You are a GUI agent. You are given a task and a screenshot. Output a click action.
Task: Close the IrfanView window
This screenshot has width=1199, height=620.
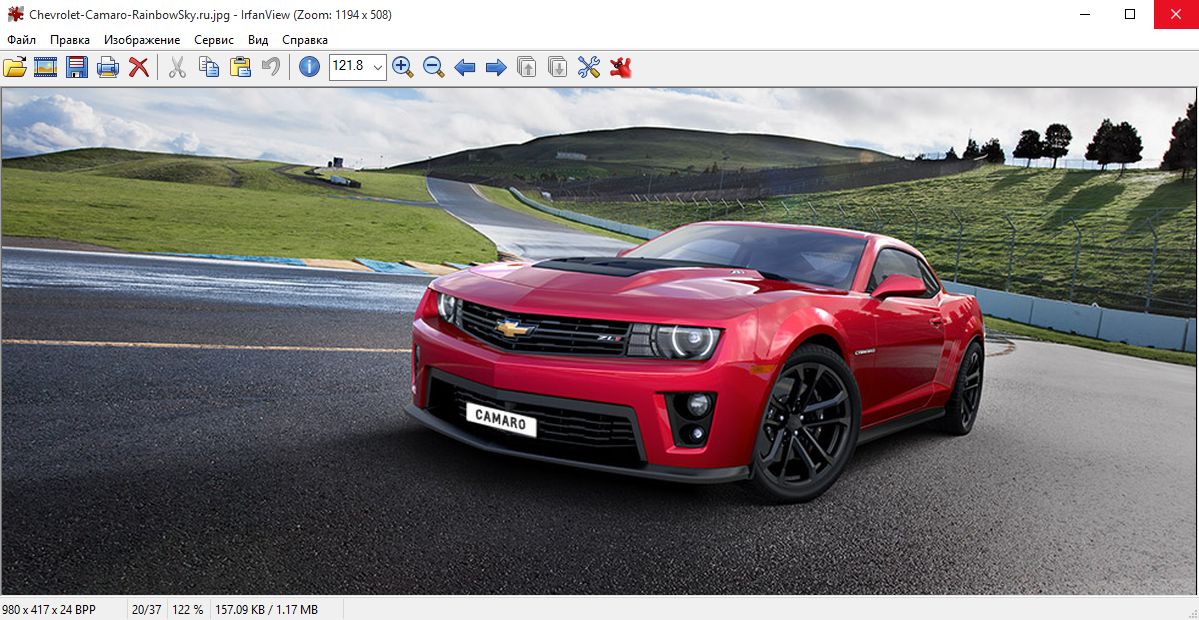click(1176, 14)
